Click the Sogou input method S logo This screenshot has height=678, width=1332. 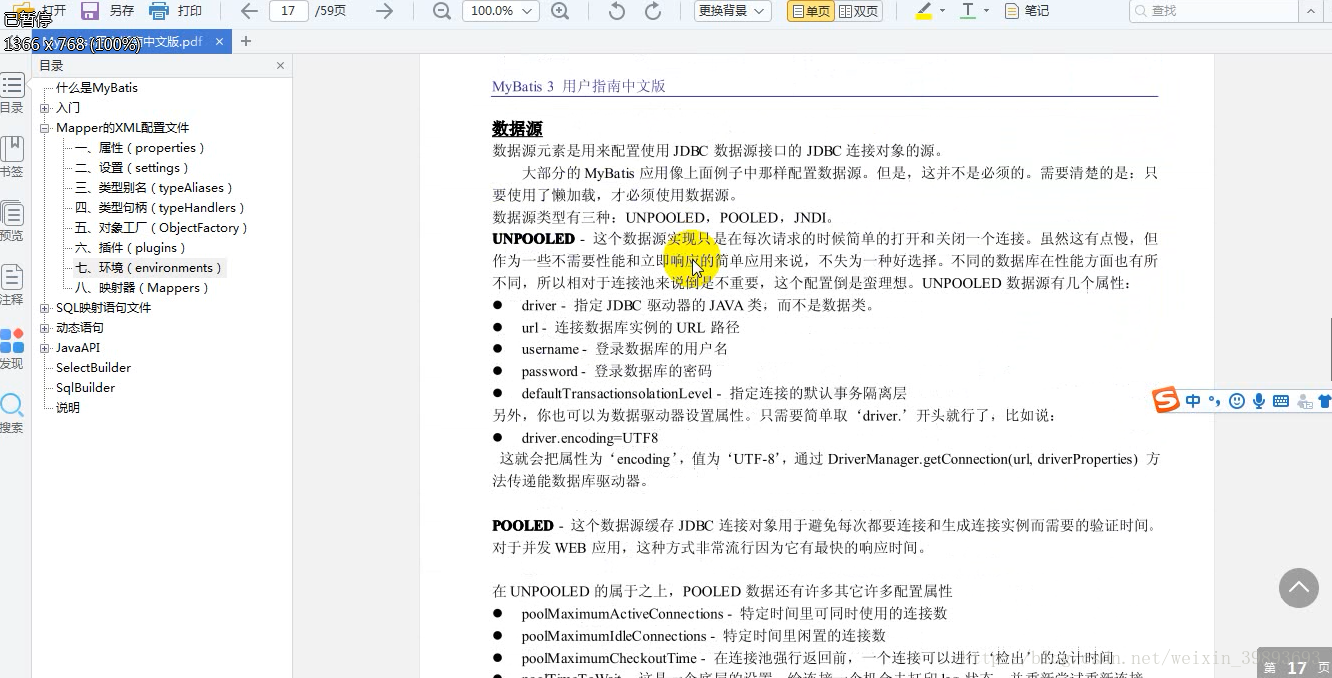point(1166,401)
